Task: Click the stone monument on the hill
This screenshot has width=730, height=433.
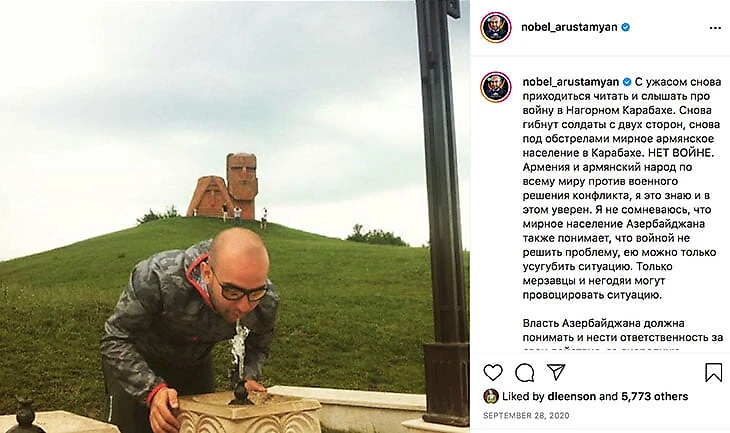Action: coord(223,186)
